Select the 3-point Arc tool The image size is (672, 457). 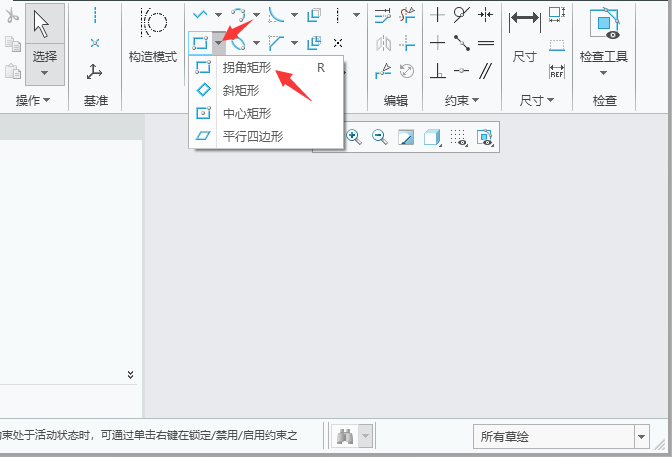238,15
